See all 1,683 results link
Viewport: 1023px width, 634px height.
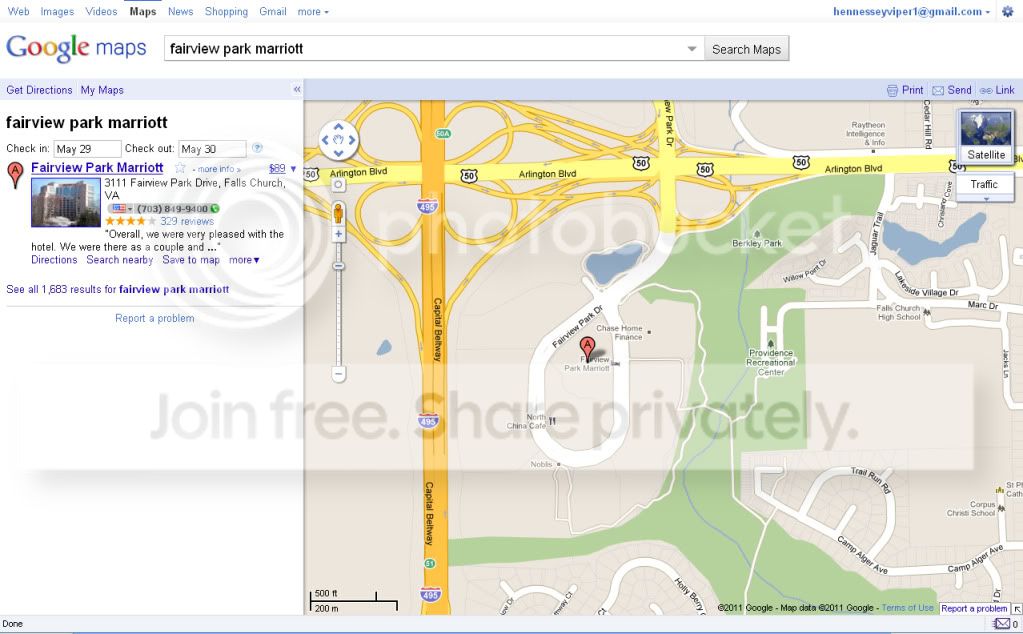[117, 289]
